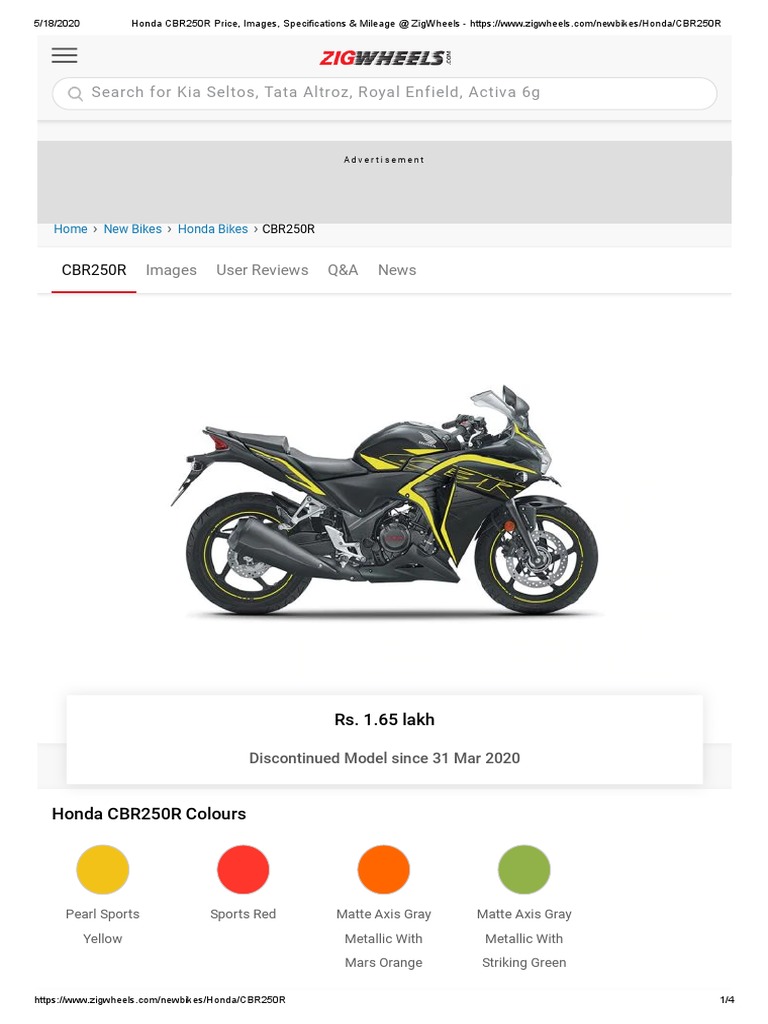Open the Honda Bikes breadcrumb link
Screen dimensions: 768x1024
point(213,229)
